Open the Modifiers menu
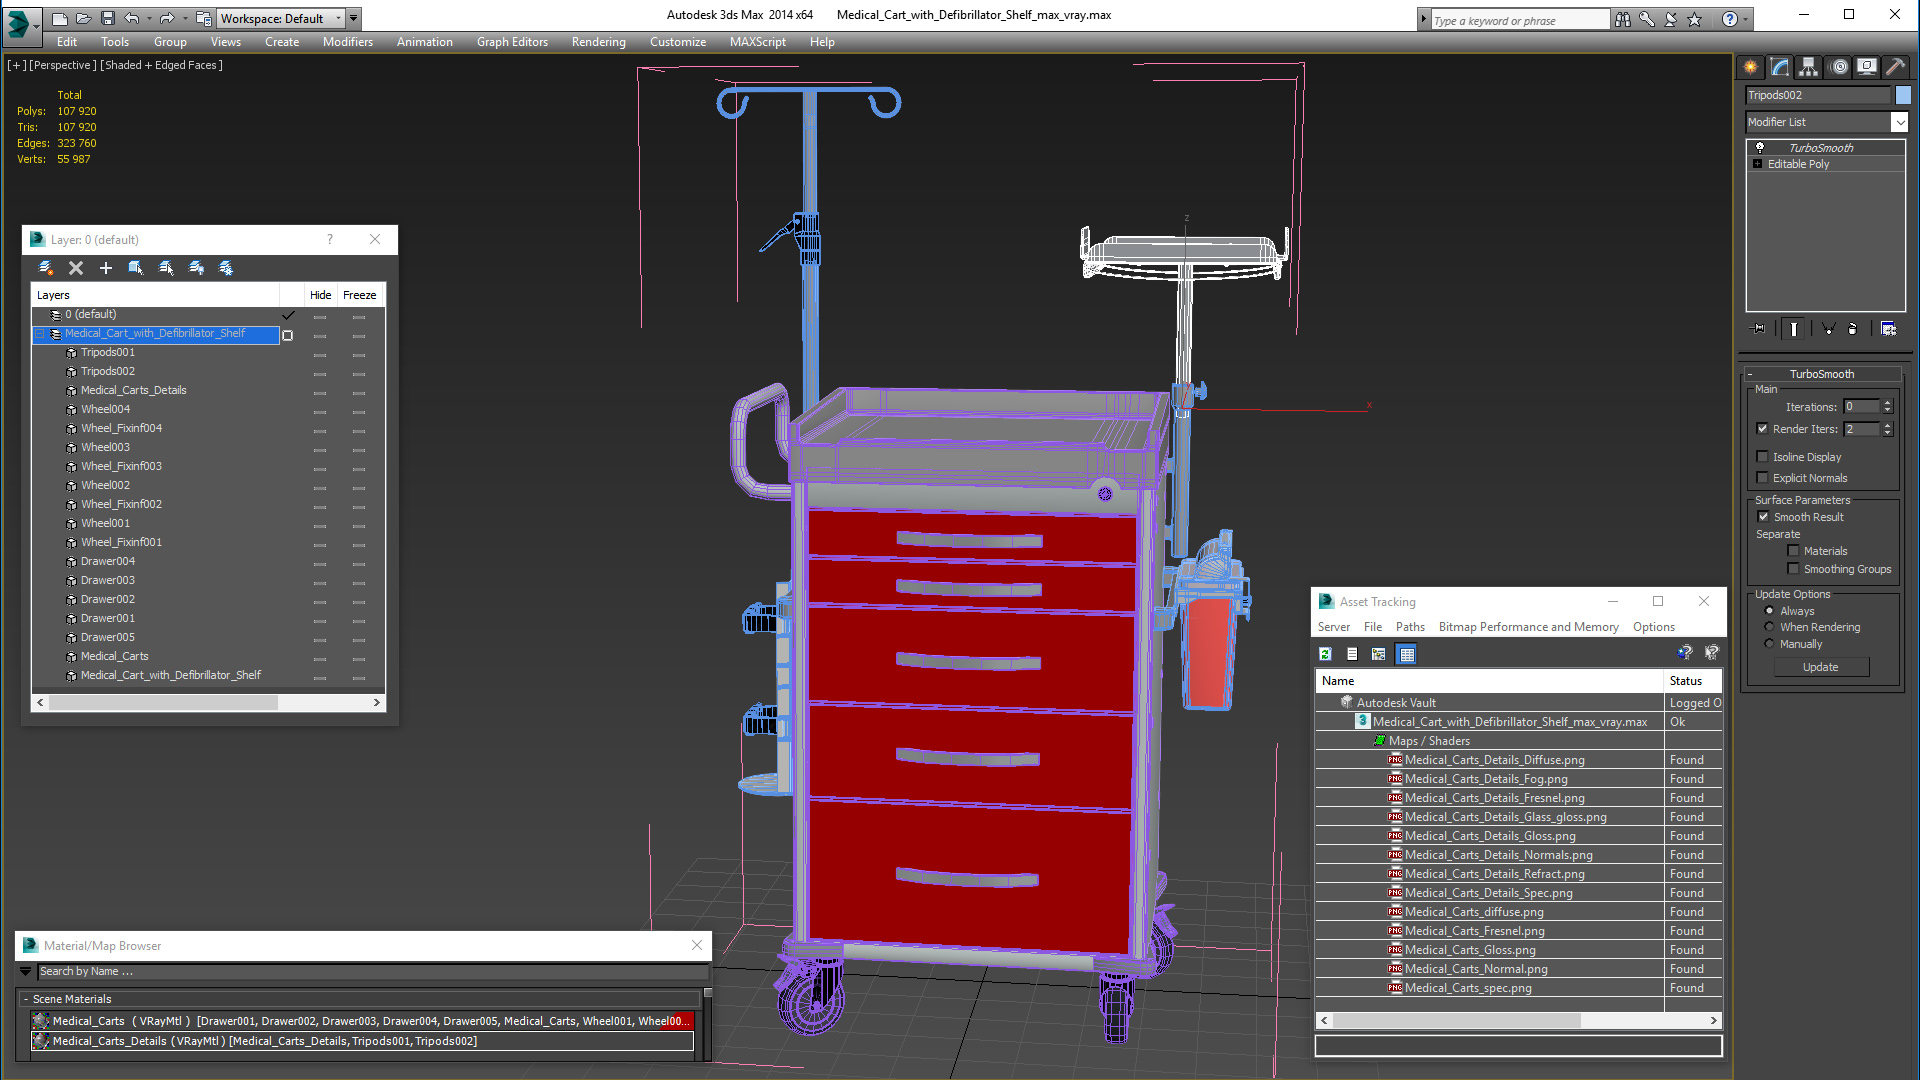The width and height of the screenshot is (1920, 1080). coord(347,42)
